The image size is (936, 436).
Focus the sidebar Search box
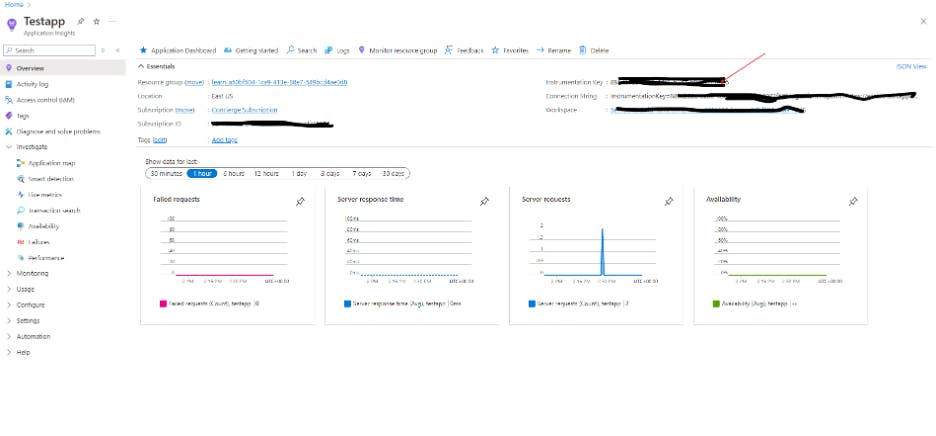click(x=50, y=51)
